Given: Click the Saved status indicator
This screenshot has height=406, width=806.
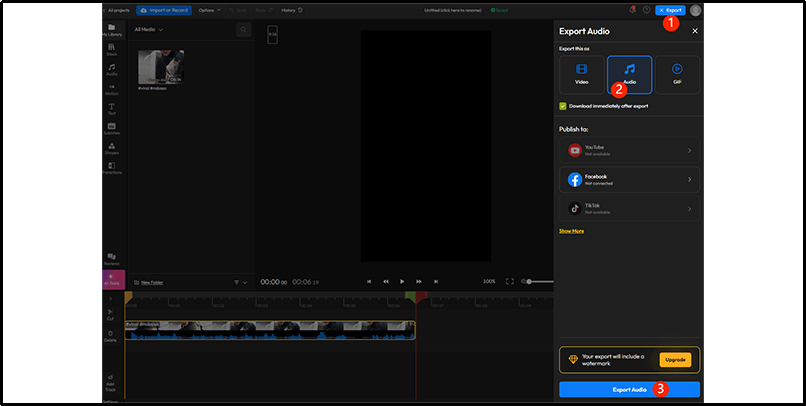Looking at the screenshot, I should 500,10.
